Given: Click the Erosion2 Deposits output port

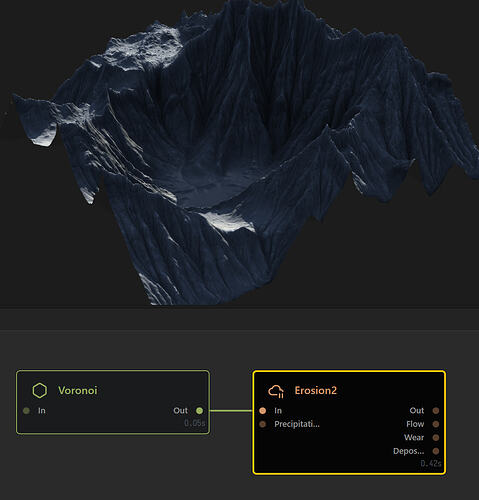Looking at the screenshot, I should pos(436,451).
